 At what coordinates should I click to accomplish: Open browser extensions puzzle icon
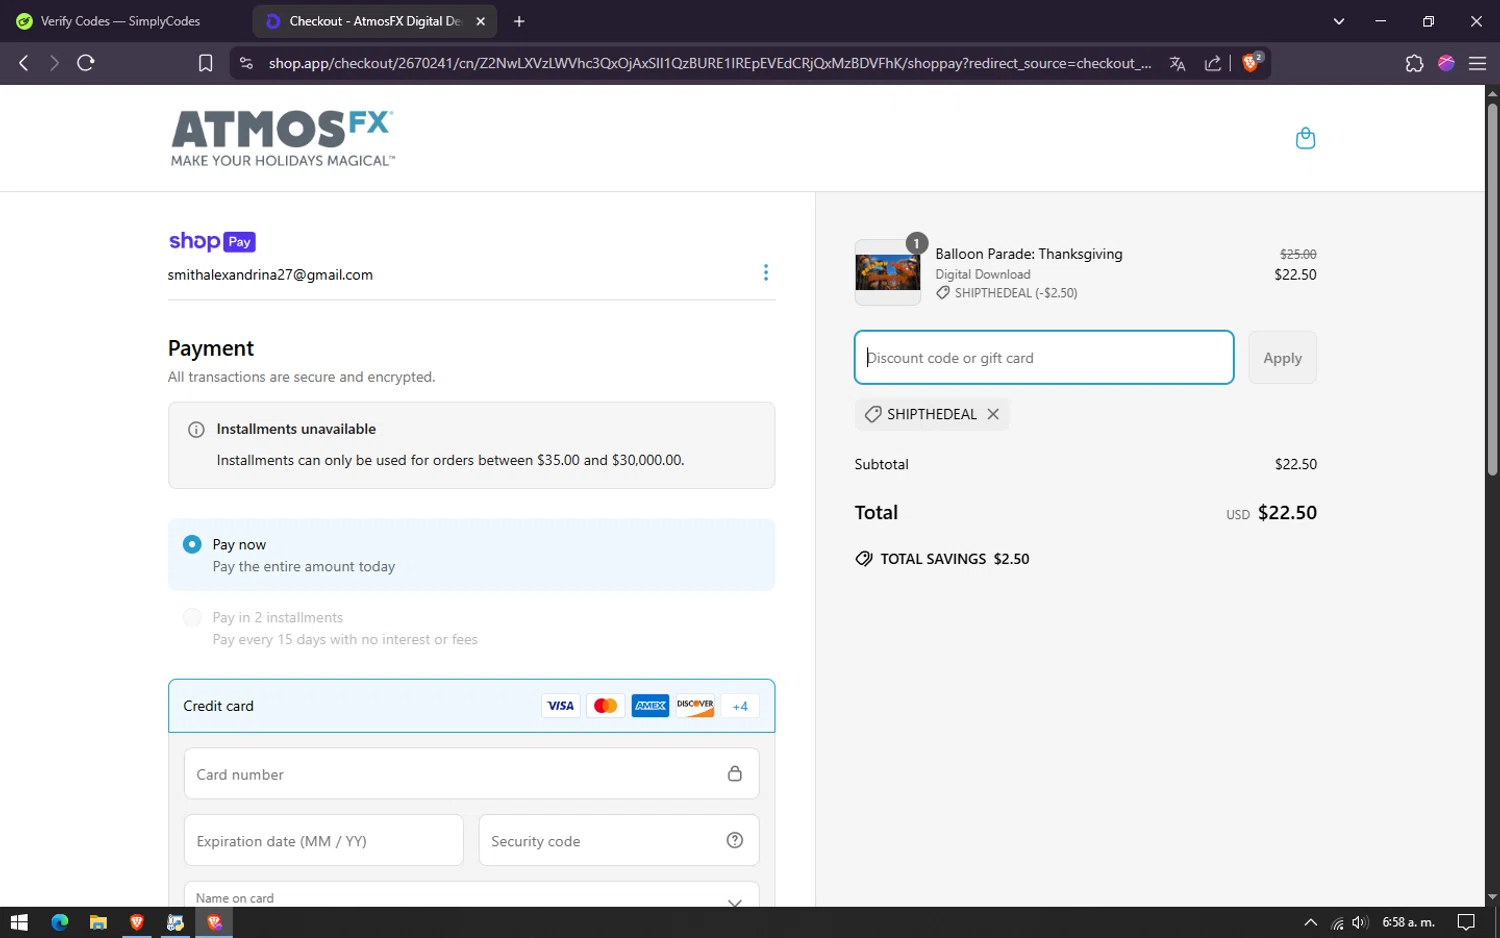[1414, 63]
